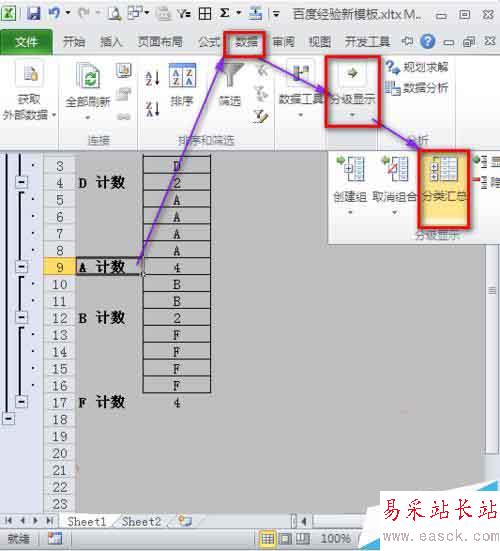The width and height of the screenshot is (500, 551).
Task: Select row header 3
Action: [59, 166]
